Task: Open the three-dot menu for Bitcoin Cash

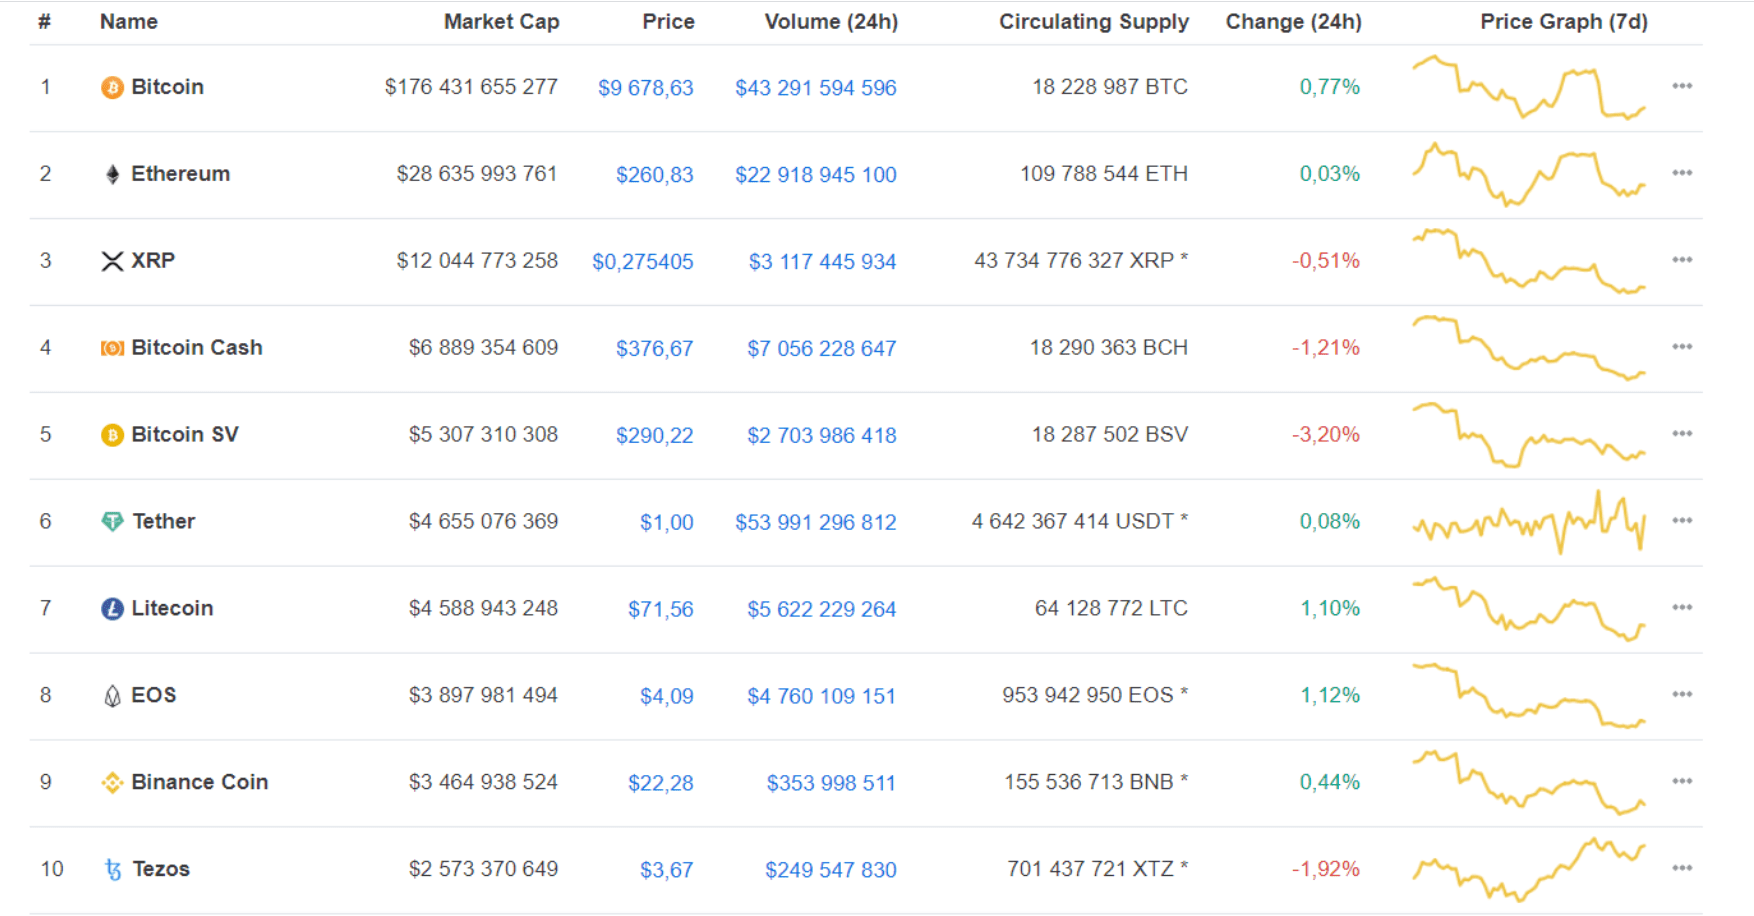Action: [x=1682, y=347]
